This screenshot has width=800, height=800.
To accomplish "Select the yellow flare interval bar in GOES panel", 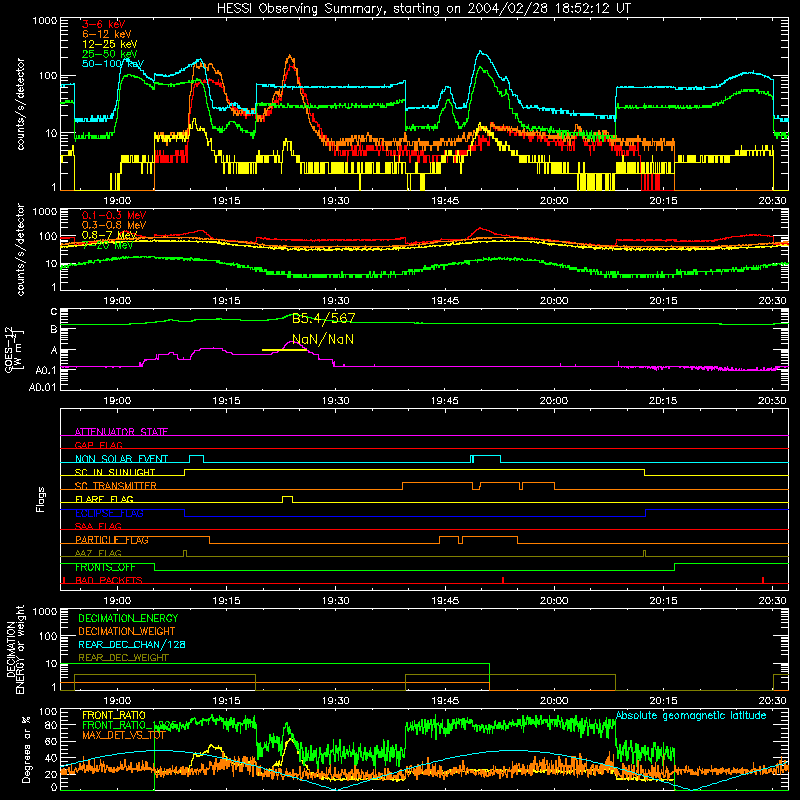I will click(x=284, y=350).
